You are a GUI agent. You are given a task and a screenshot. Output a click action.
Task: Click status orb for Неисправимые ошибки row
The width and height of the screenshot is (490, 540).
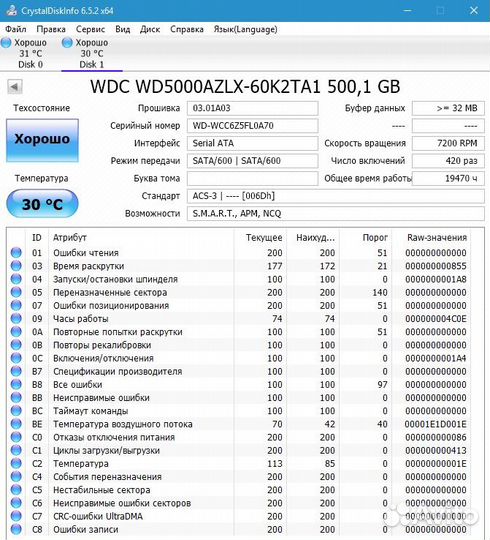coord(16,397)
